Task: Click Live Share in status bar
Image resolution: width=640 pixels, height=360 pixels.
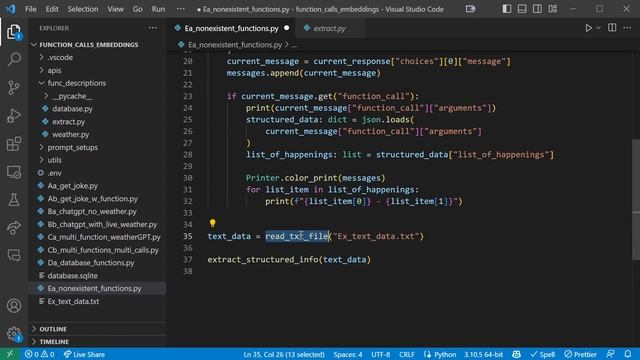Action: (x=84, y=354)
